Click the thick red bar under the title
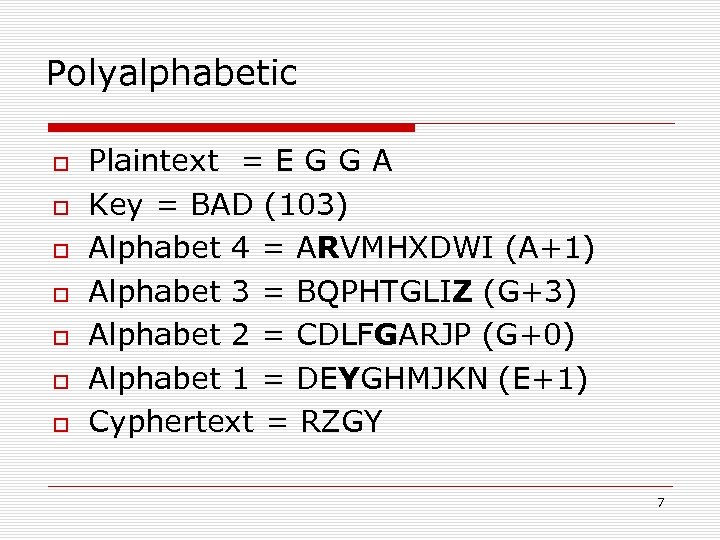This screenshot has width=720, height=540. coord(232,128)
